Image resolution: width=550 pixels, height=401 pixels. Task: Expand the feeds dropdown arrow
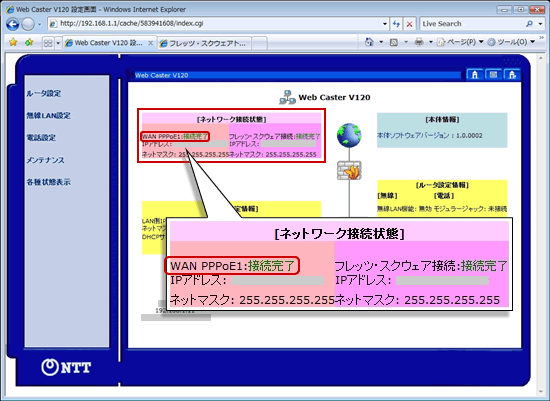tap(406, 42)
